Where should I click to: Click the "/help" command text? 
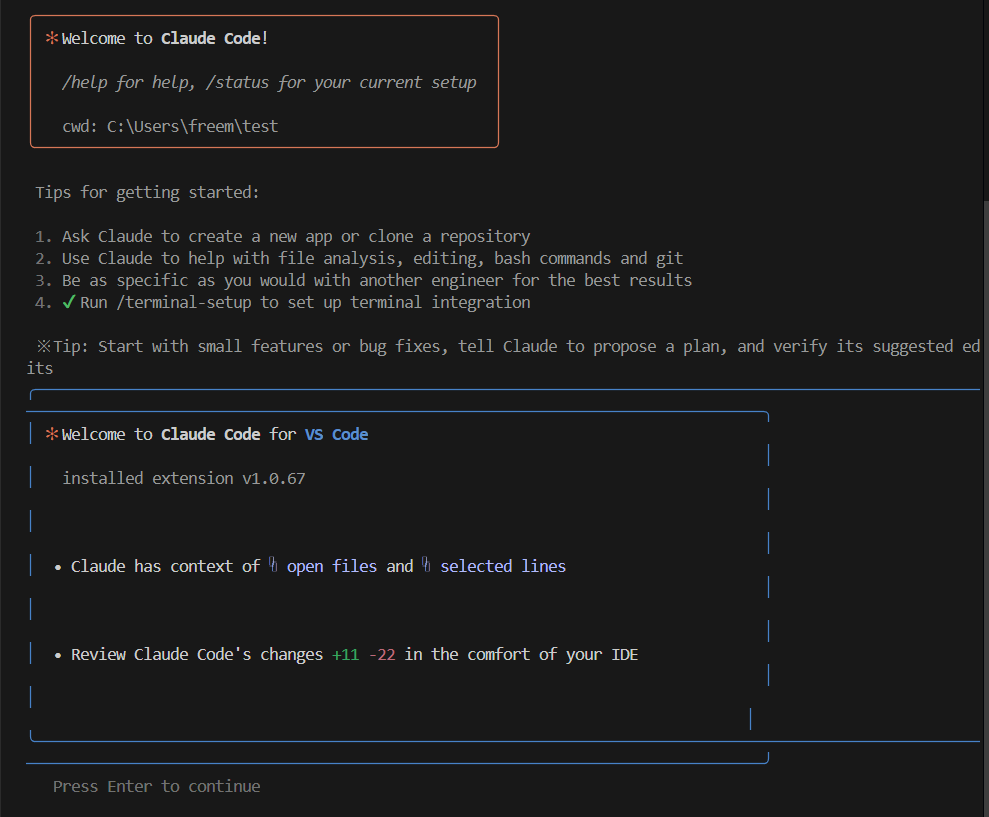(x=85, y=83)
